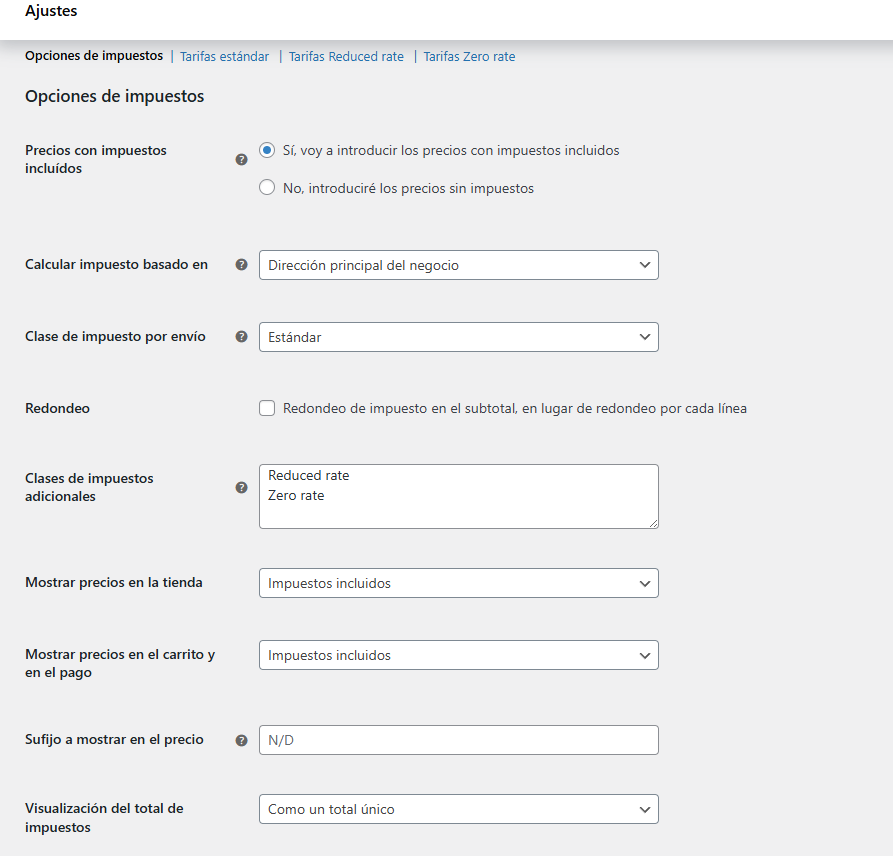Expand the Clase de impuesto por envío dropdown
The height and width of the screenshot is (856, 893).
click(x=458, y=337)
